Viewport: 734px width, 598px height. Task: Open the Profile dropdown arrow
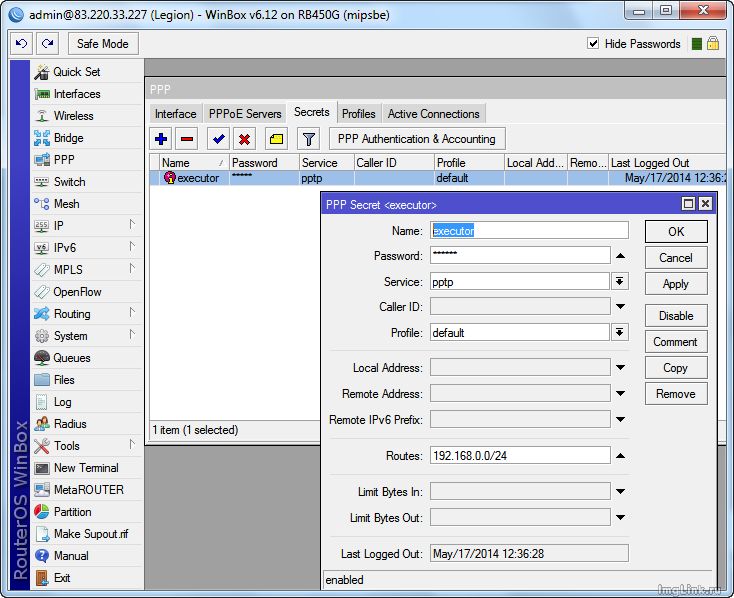tap(619, 332)
